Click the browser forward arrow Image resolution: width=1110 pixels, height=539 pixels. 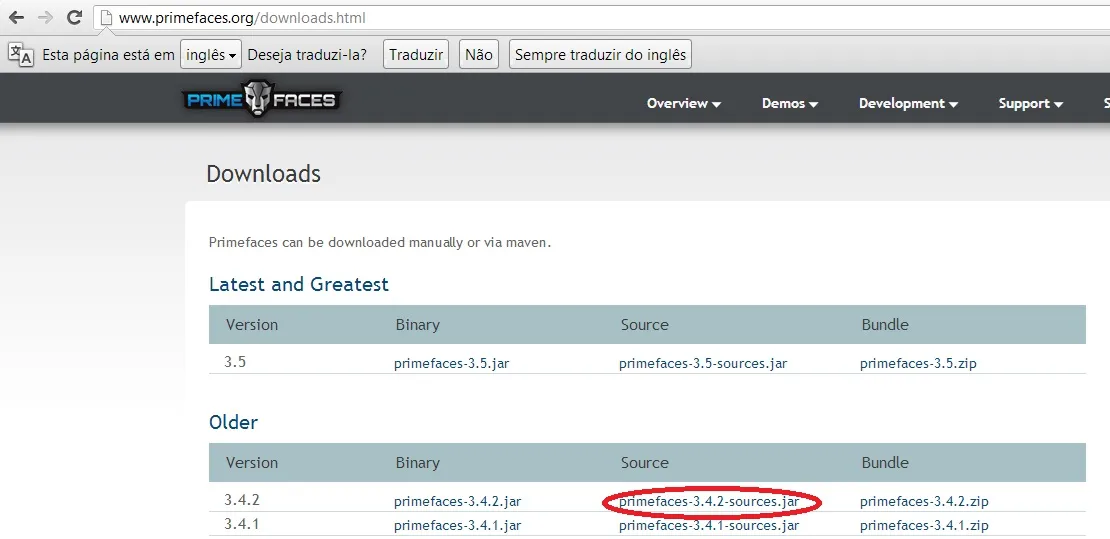click(x=45, y=18)
